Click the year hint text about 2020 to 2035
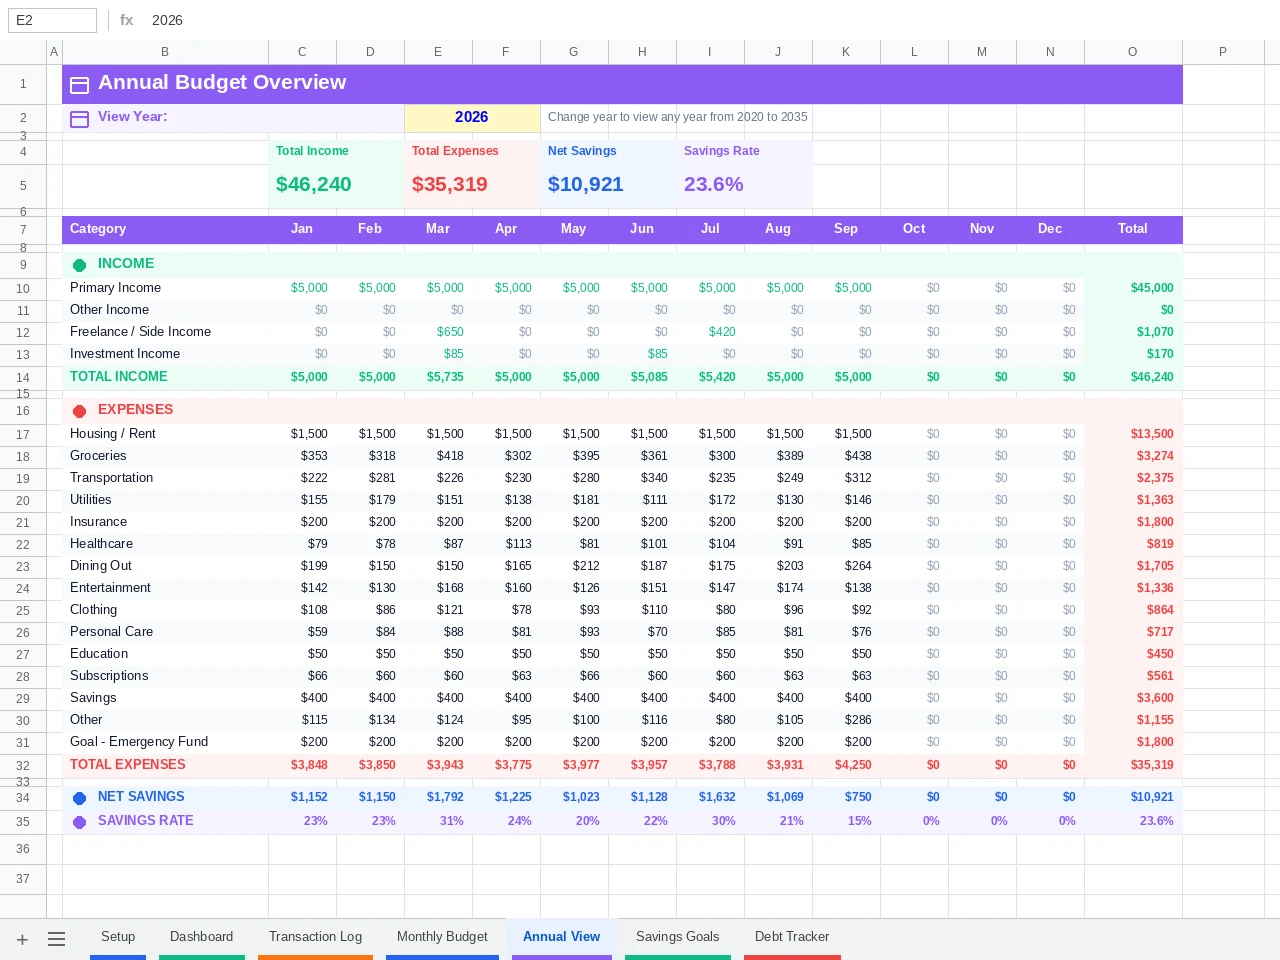The image size is (1280, 960). pos(678,117)
